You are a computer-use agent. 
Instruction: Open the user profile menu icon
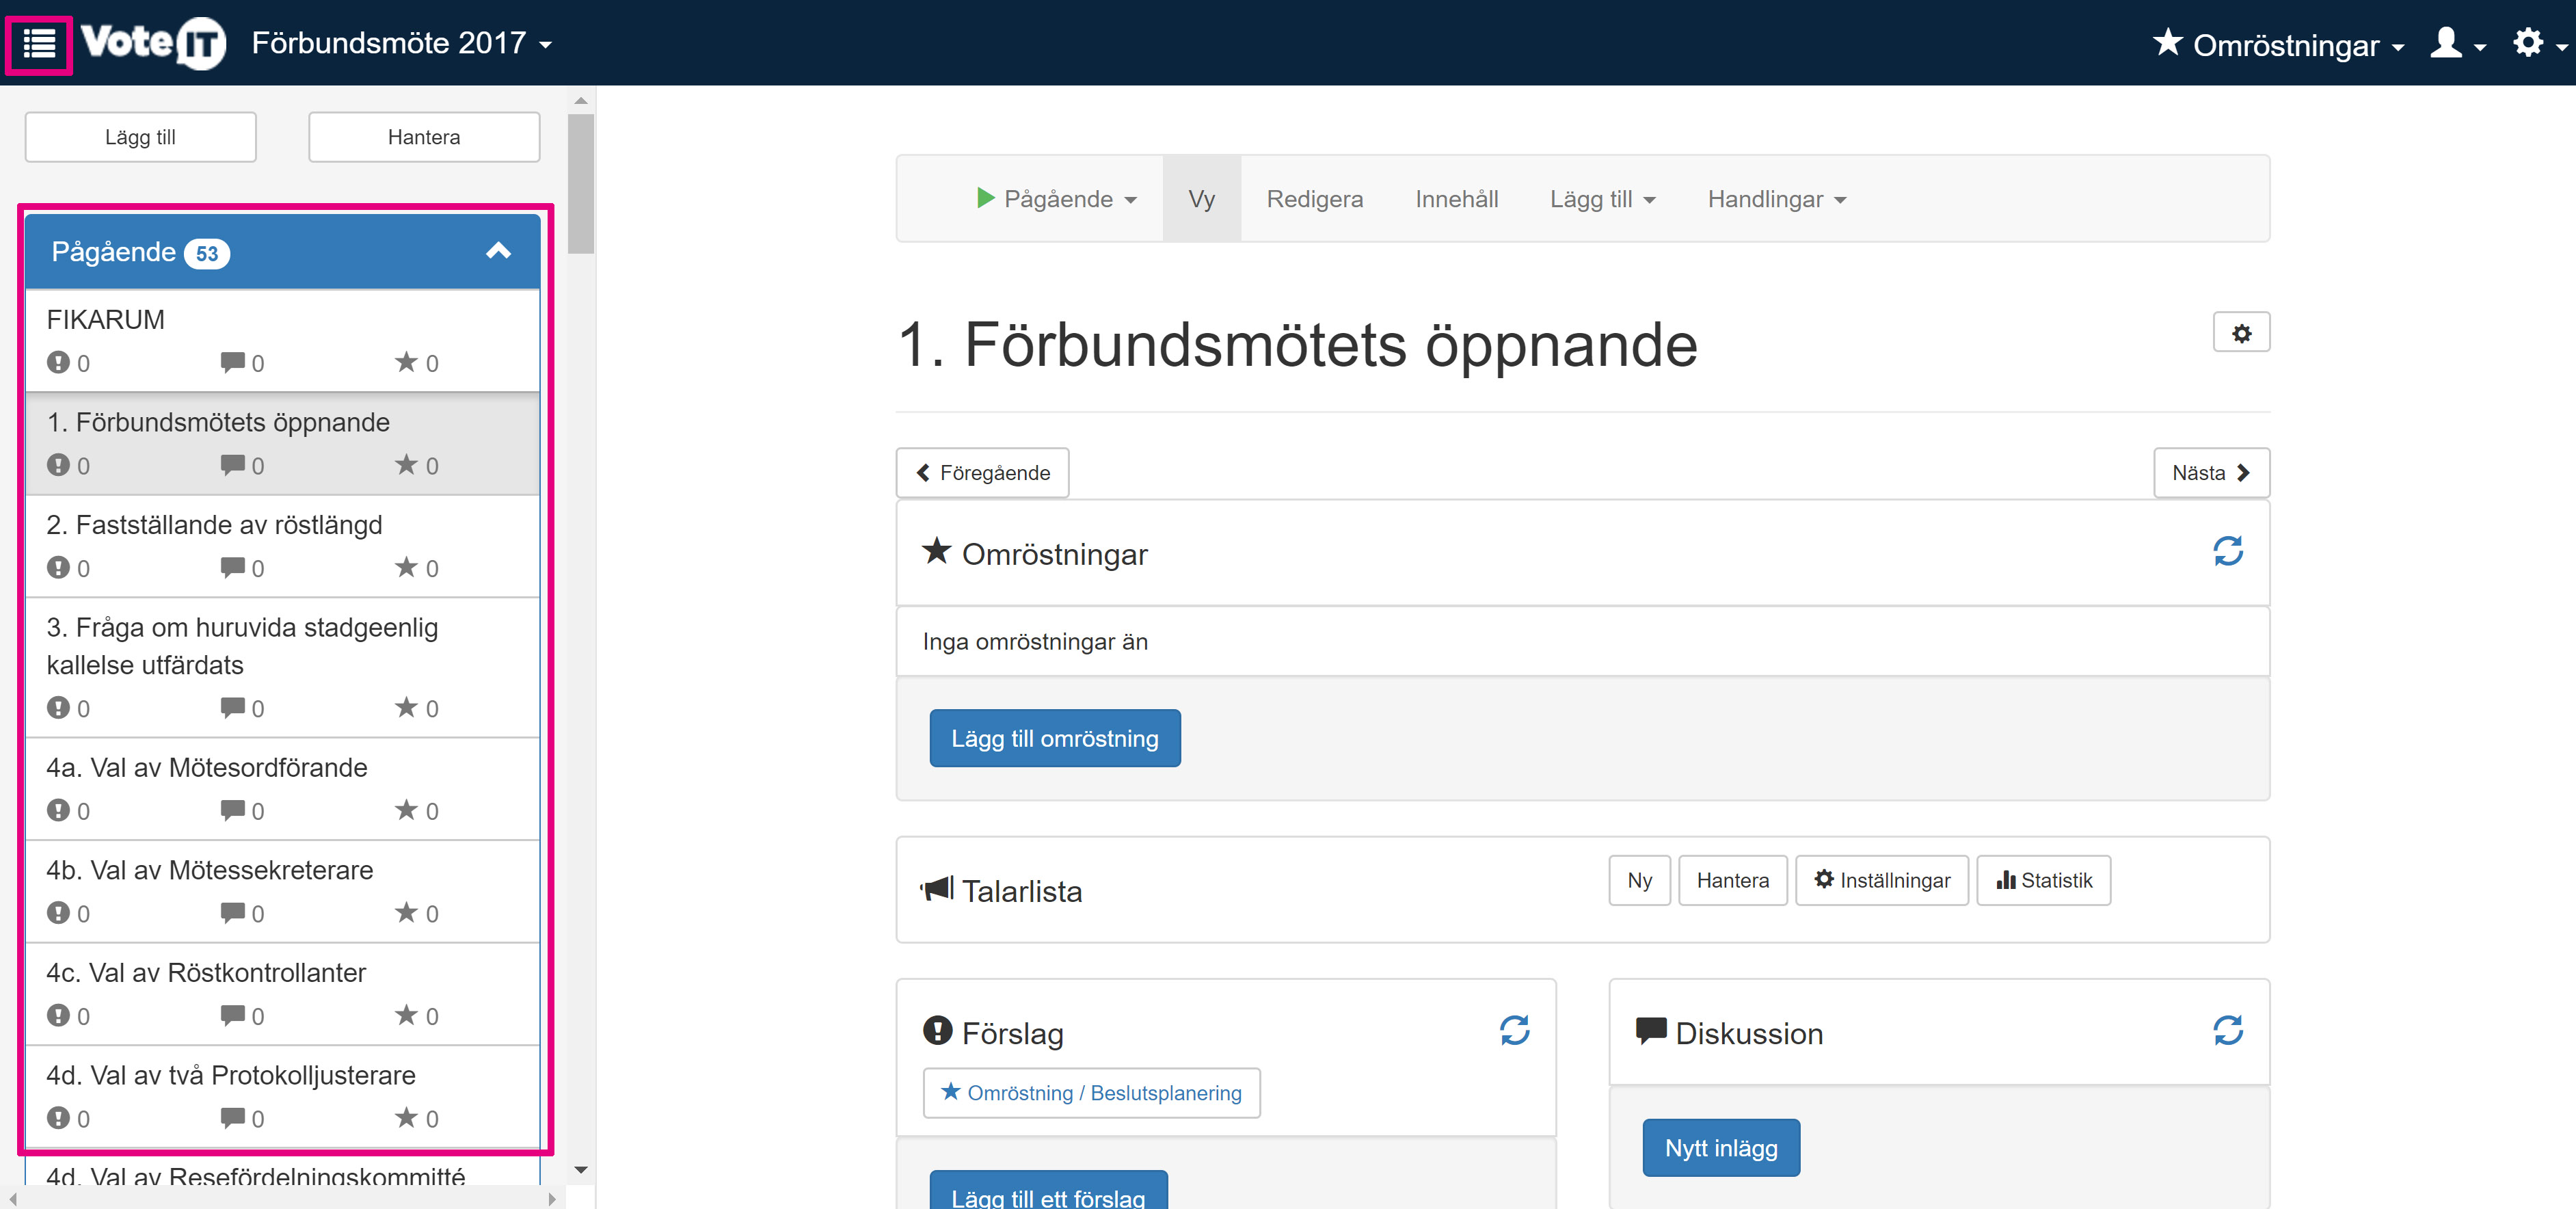[x=2457, y=44]
